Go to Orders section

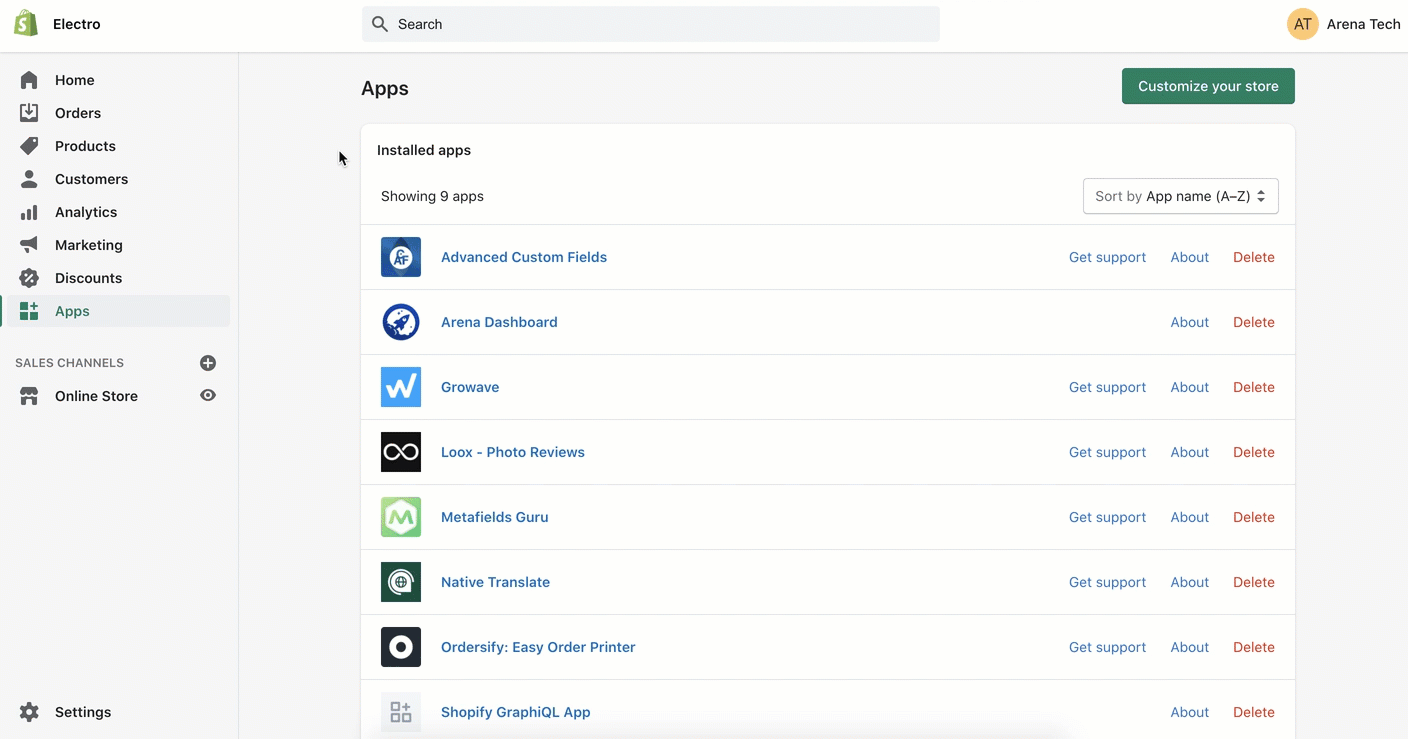(x=78, y=113)
